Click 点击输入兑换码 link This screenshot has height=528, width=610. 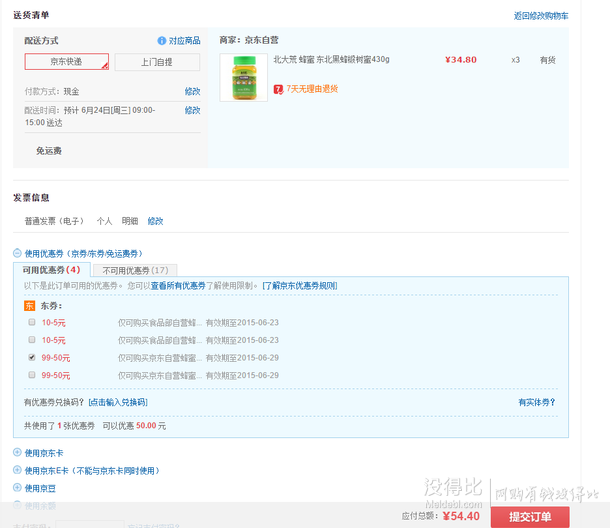[118, 402]
